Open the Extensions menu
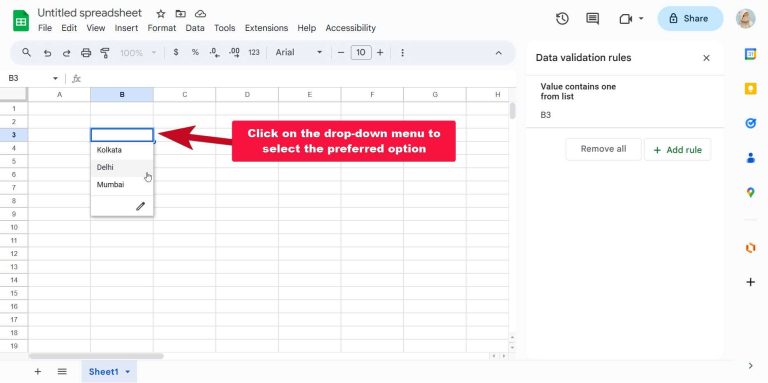 pyautogui.click(x=266, y=28)
